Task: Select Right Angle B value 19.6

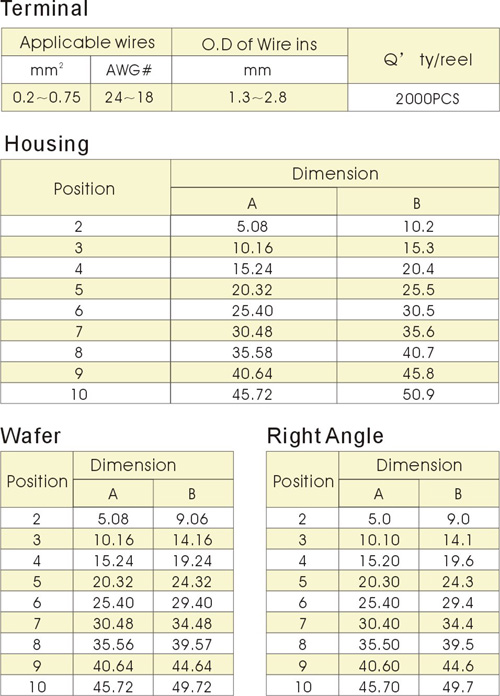Action: tap(458, 561)
